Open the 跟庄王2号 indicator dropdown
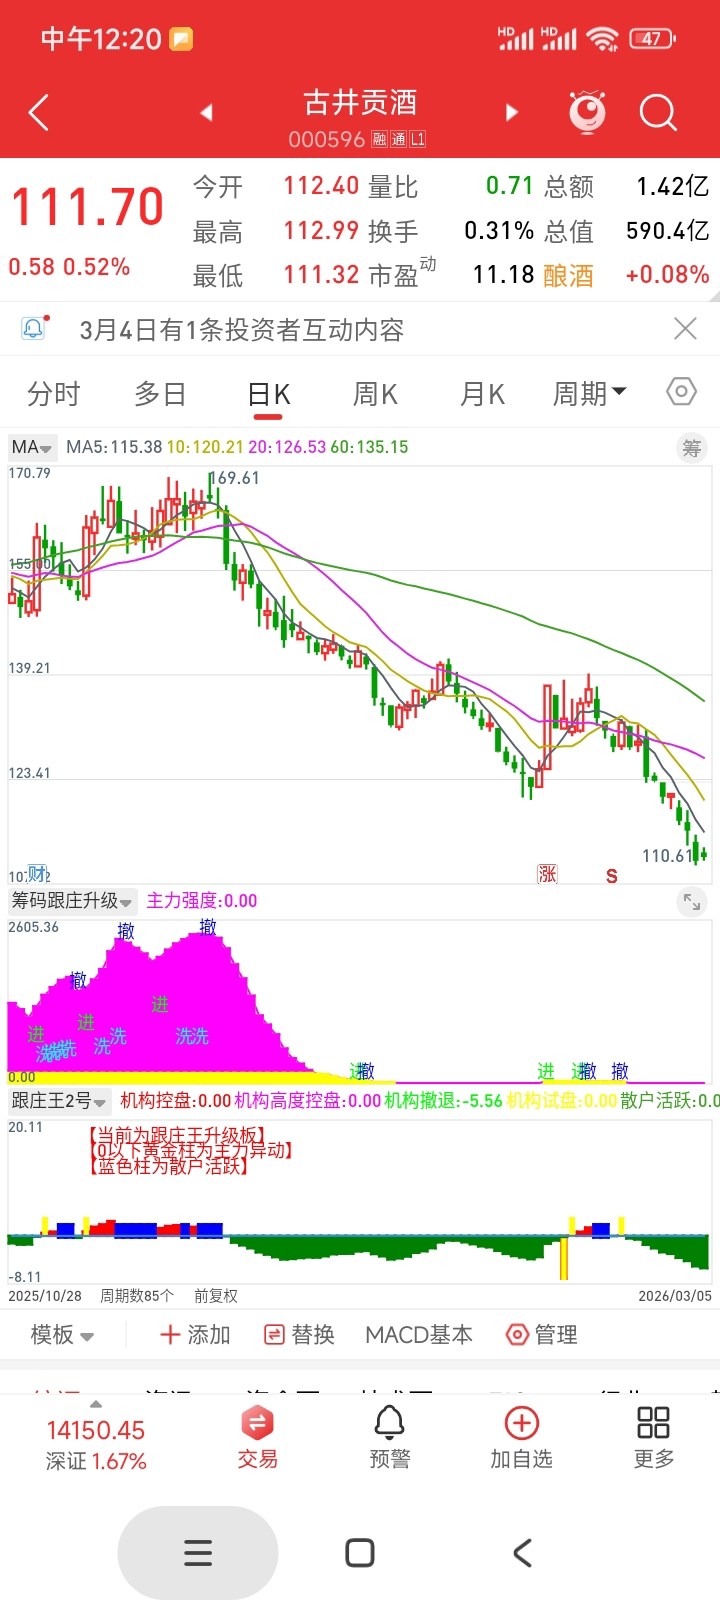The width and height of the screenshot is (720, 1600). tap(59, 1101)
